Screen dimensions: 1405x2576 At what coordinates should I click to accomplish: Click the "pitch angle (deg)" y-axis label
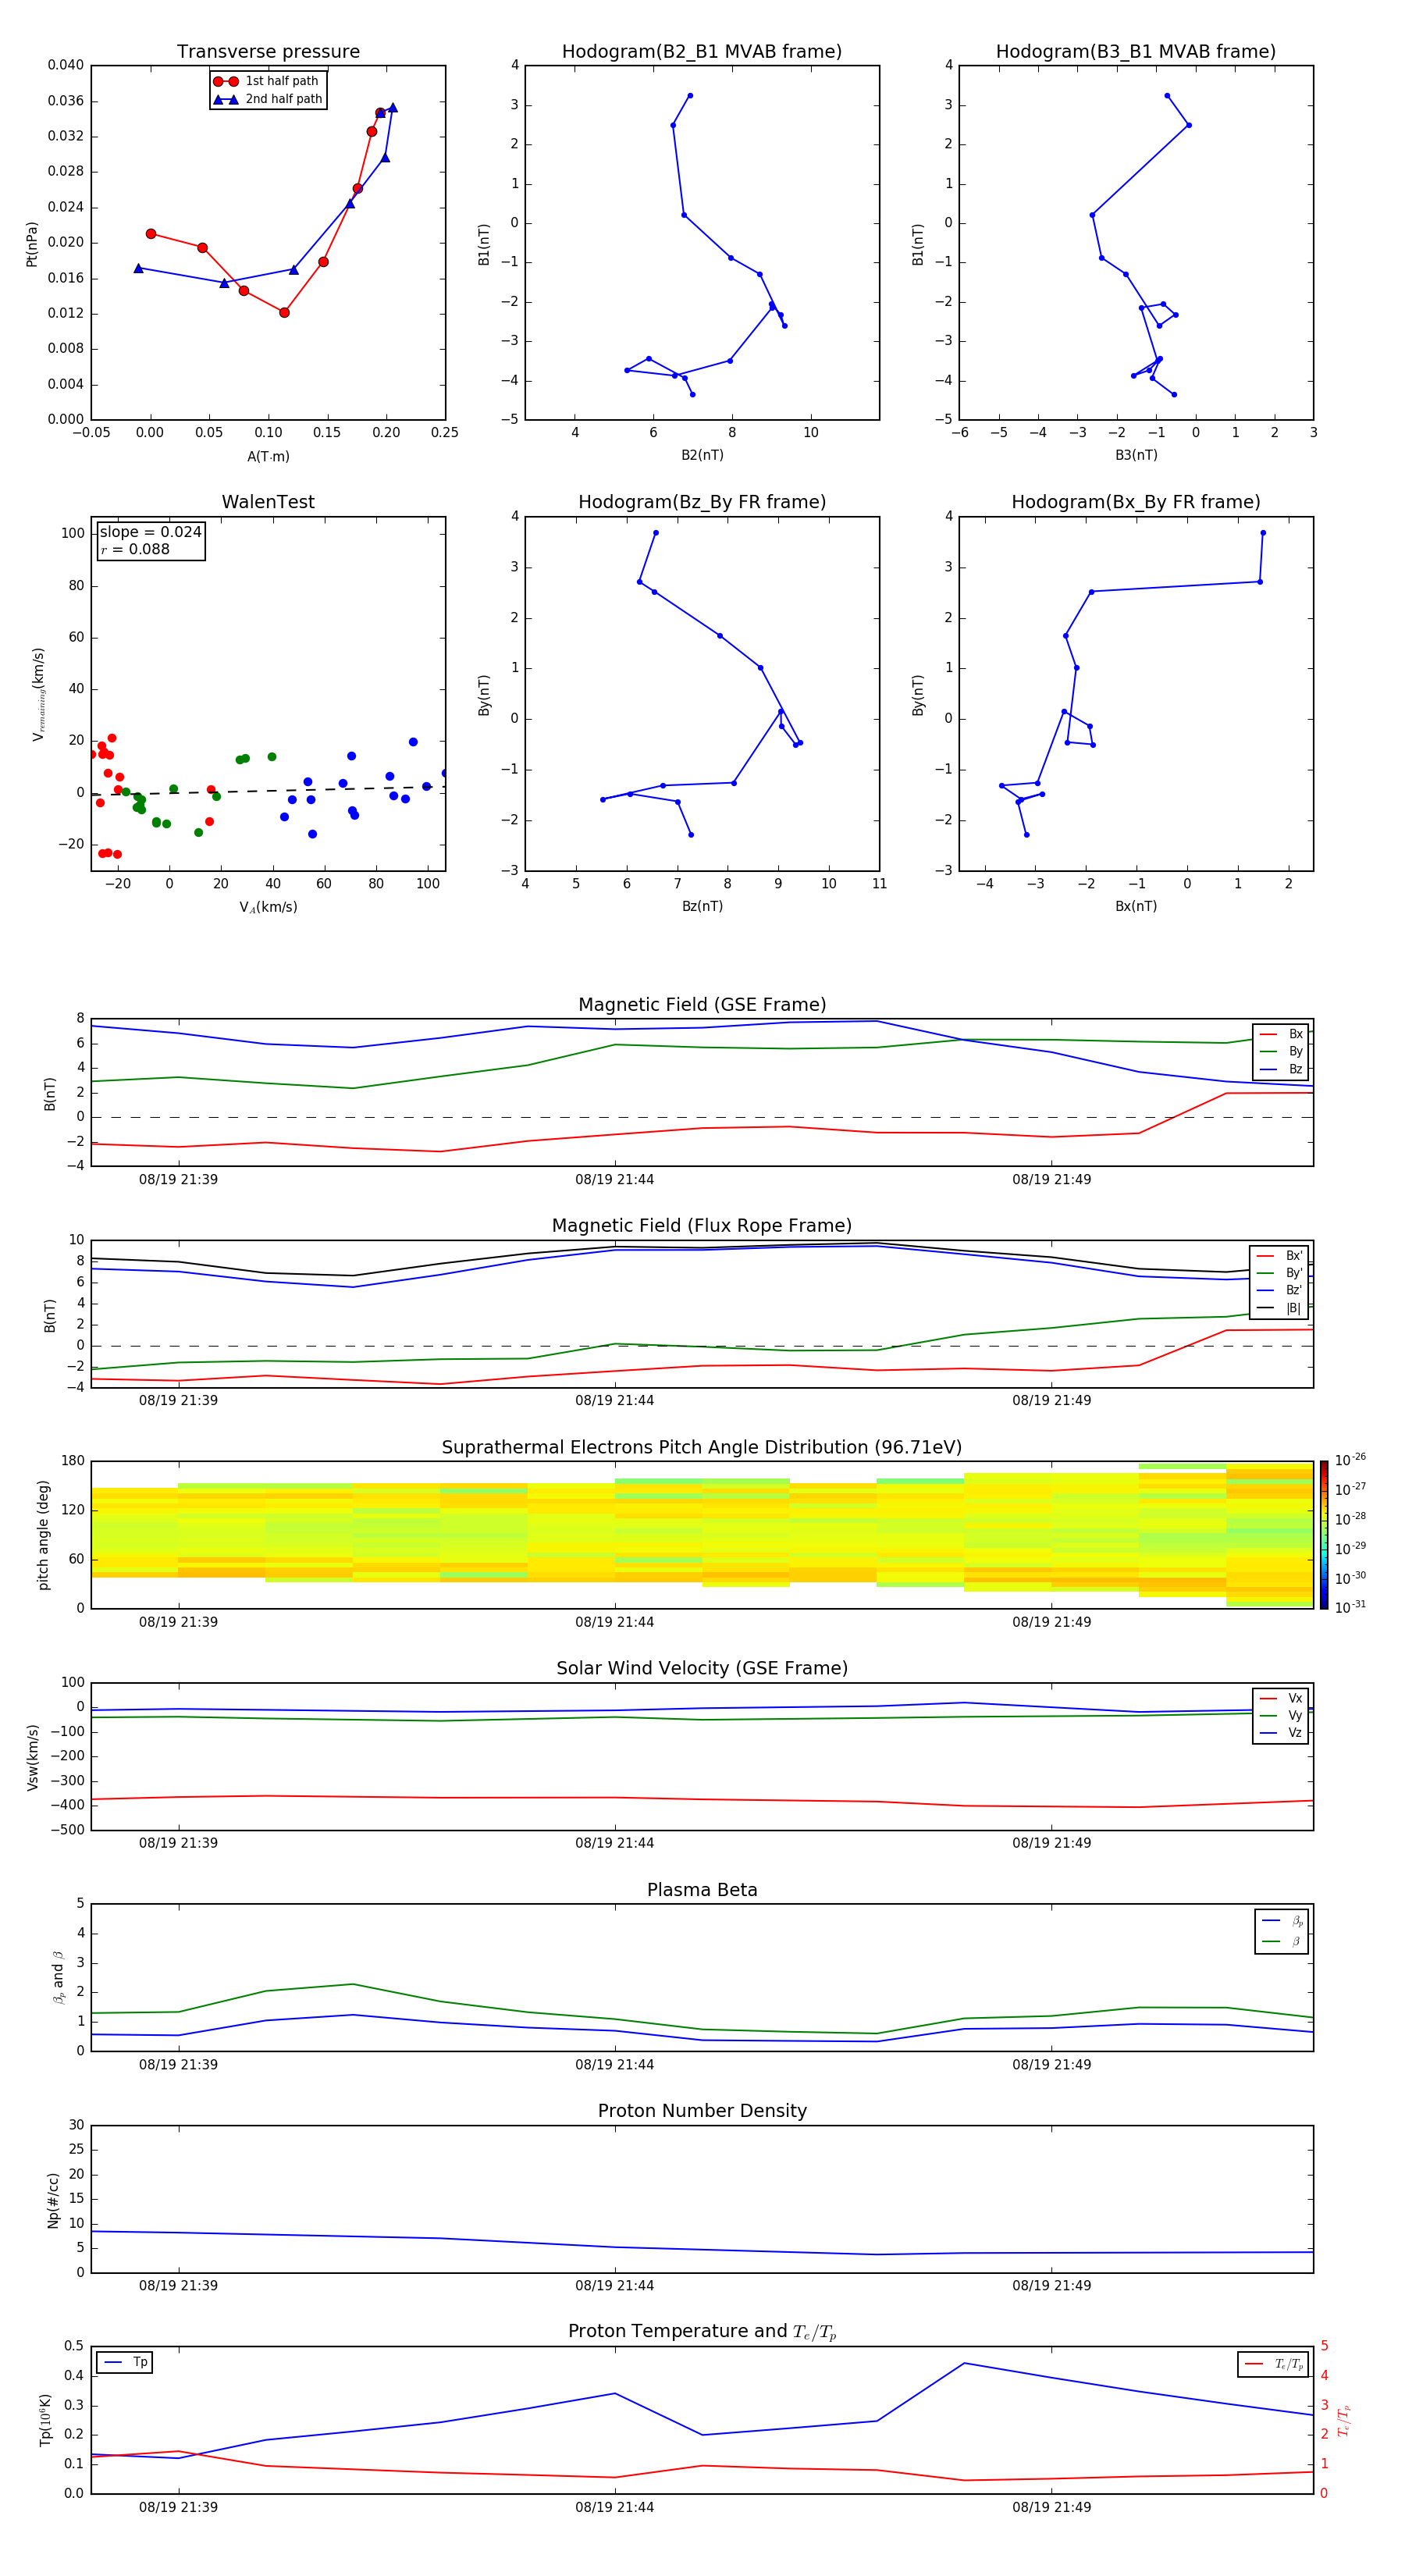43,1535
